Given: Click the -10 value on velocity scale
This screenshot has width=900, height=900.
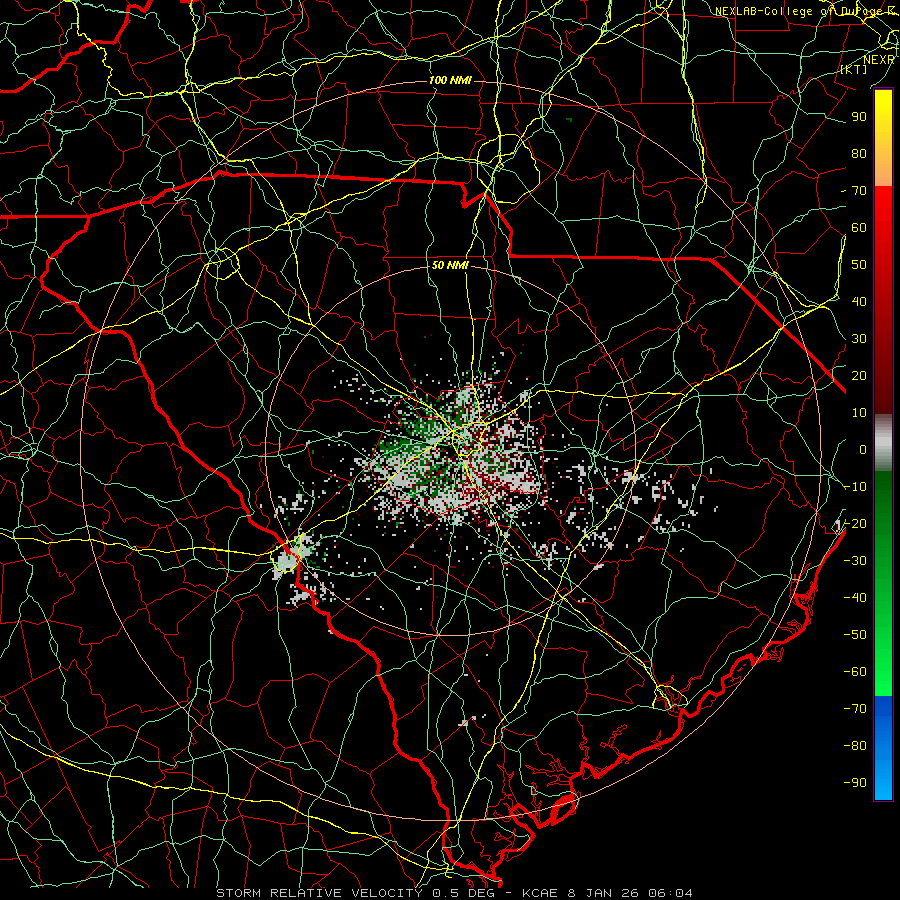Looking at the screenshot, I should pos(855,487).
